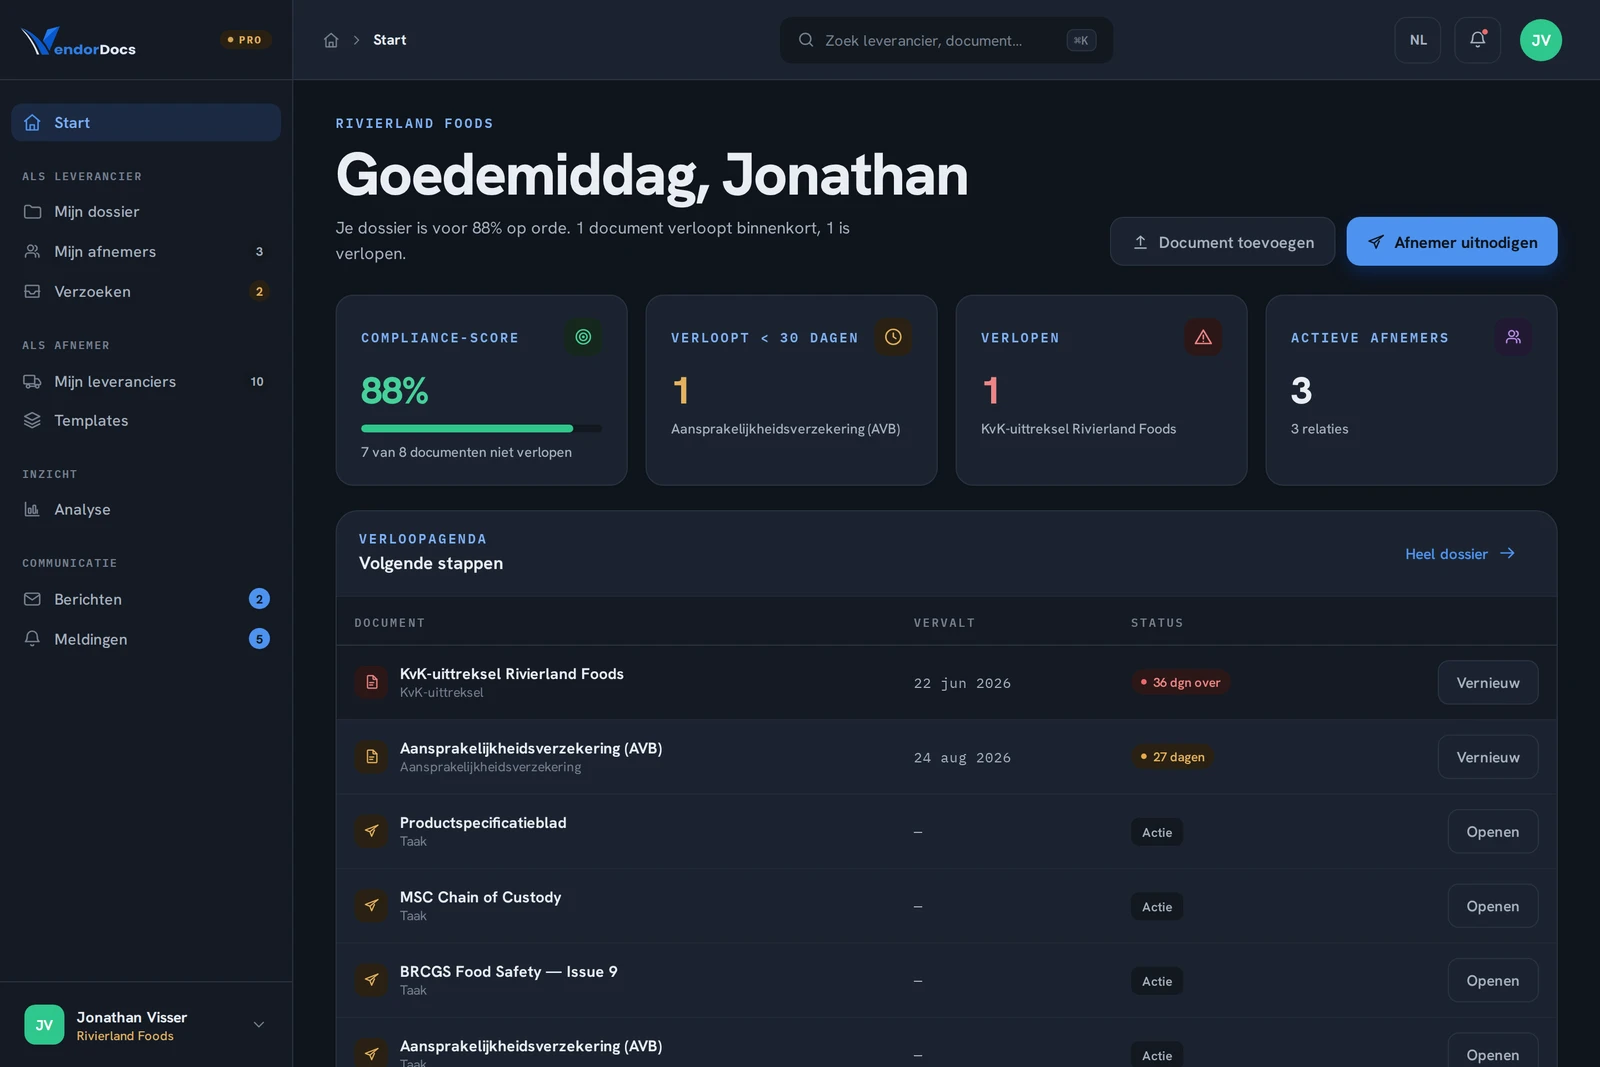Click the '27 dagen' status badge
Image resolution: width=1600 pixels, height=1067 pixels.
1172,757
